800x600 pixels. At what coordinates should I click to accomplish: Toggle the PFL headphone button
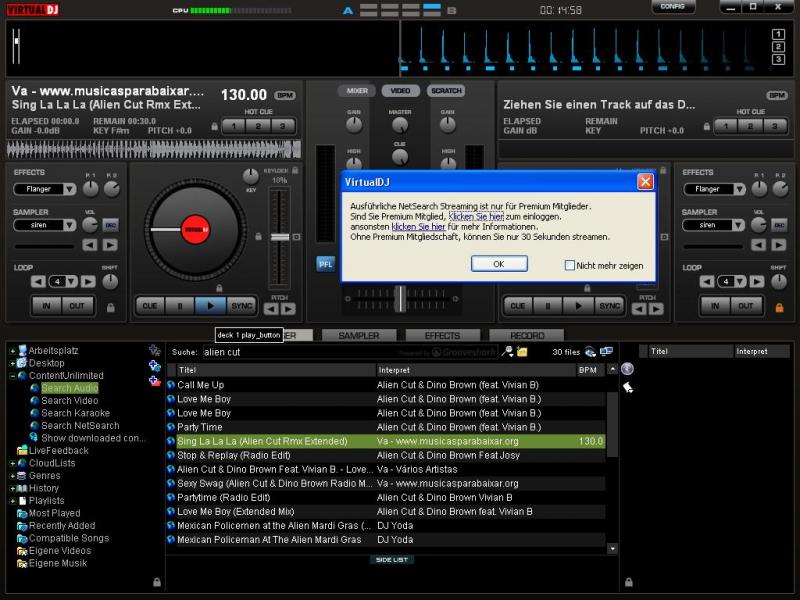[325, 264]
